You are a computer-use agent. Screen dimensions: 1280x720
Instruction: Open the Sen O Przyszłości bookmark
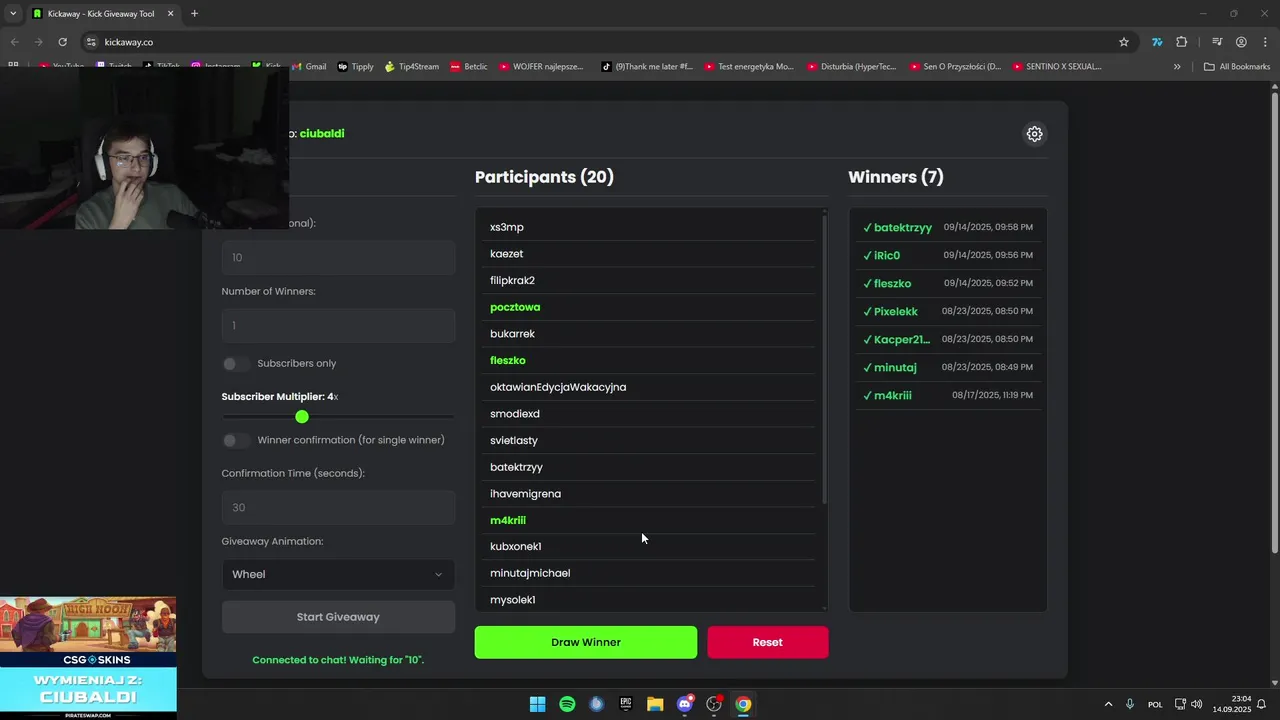[955, 67]
